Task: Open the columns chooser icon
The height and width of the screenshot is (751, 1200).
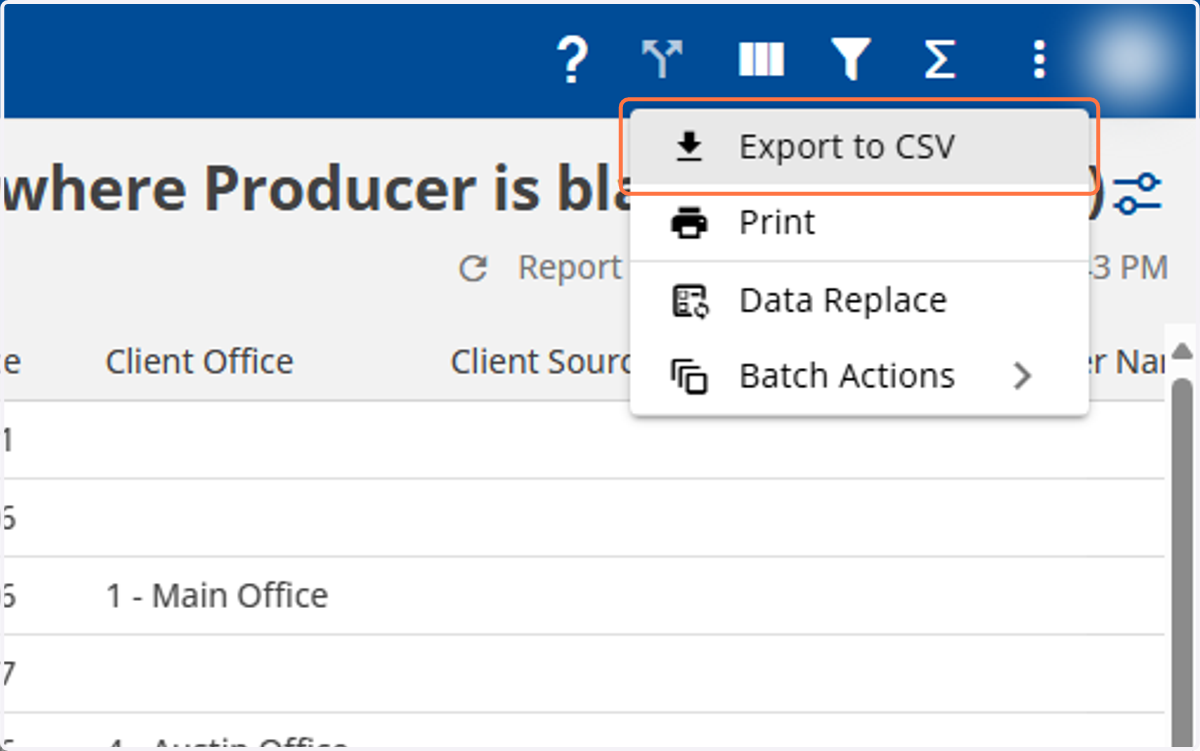Action: 761,60
